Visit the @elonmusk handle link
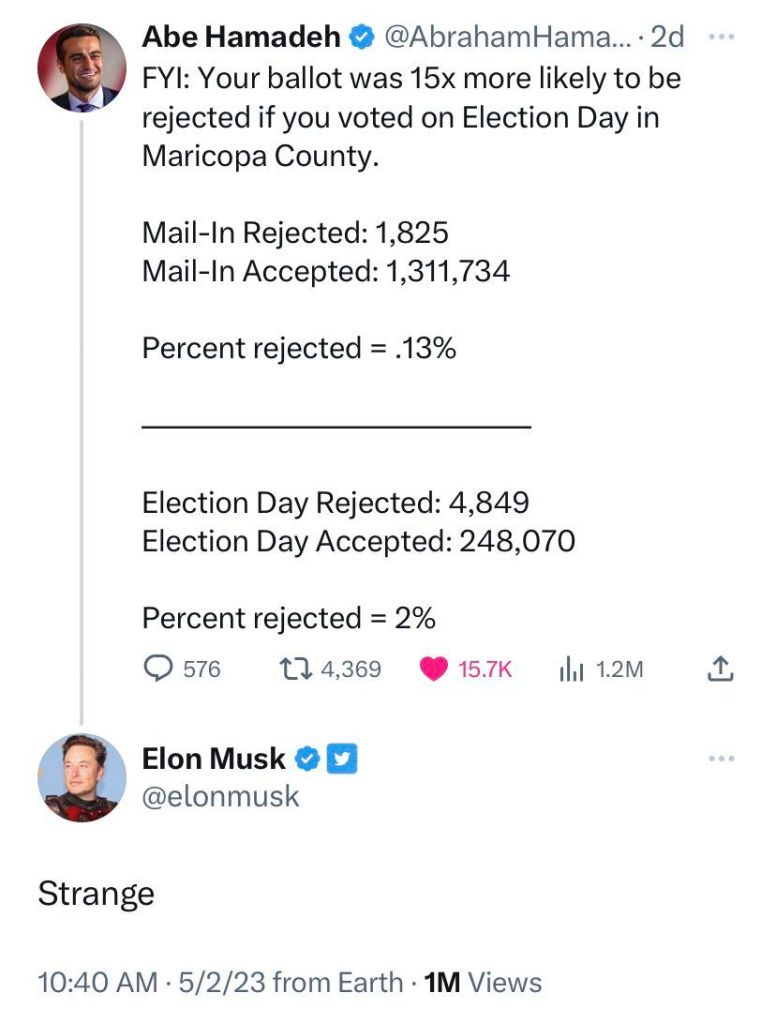Image resolution: width=776 pixels, height=1023 pixels. point(220,796)
